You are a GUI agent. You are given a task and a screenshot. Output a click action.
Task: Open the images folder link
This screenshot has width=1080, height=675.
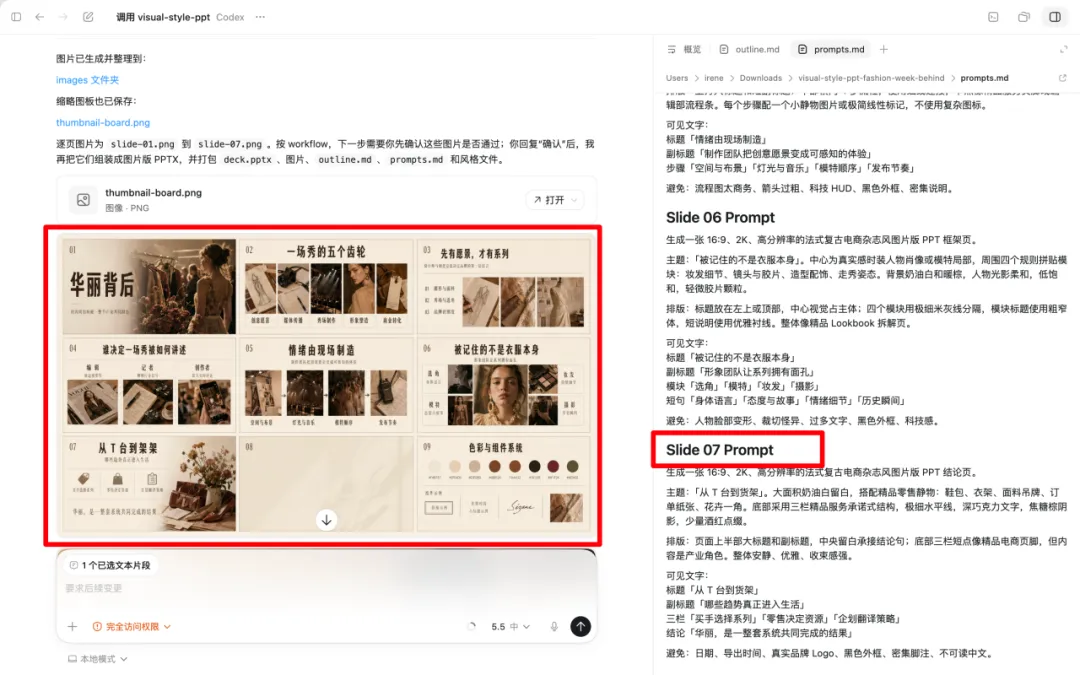click(x=87, y=80)
